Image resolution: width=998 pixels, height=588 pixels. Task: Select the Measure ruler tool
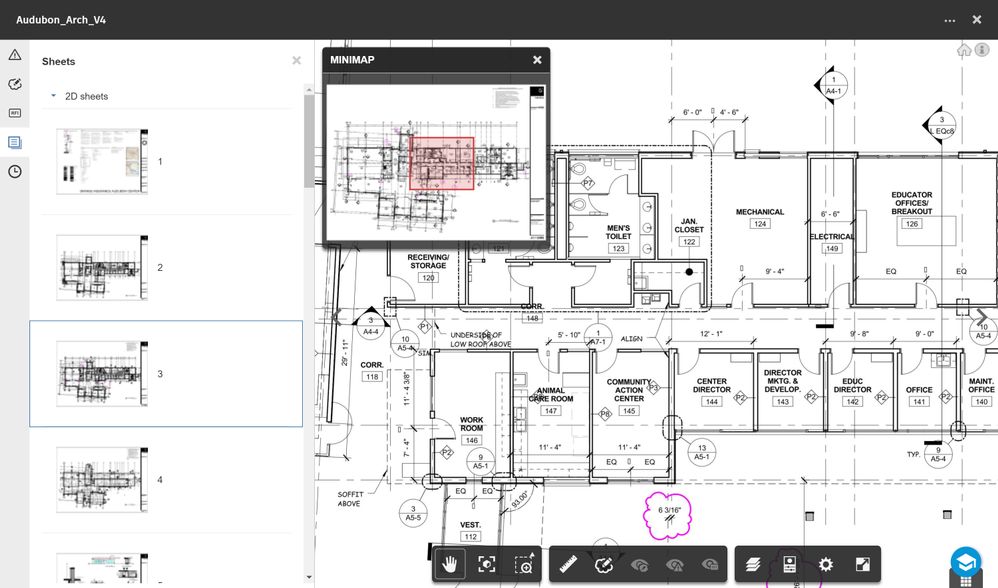coord(568,564)
